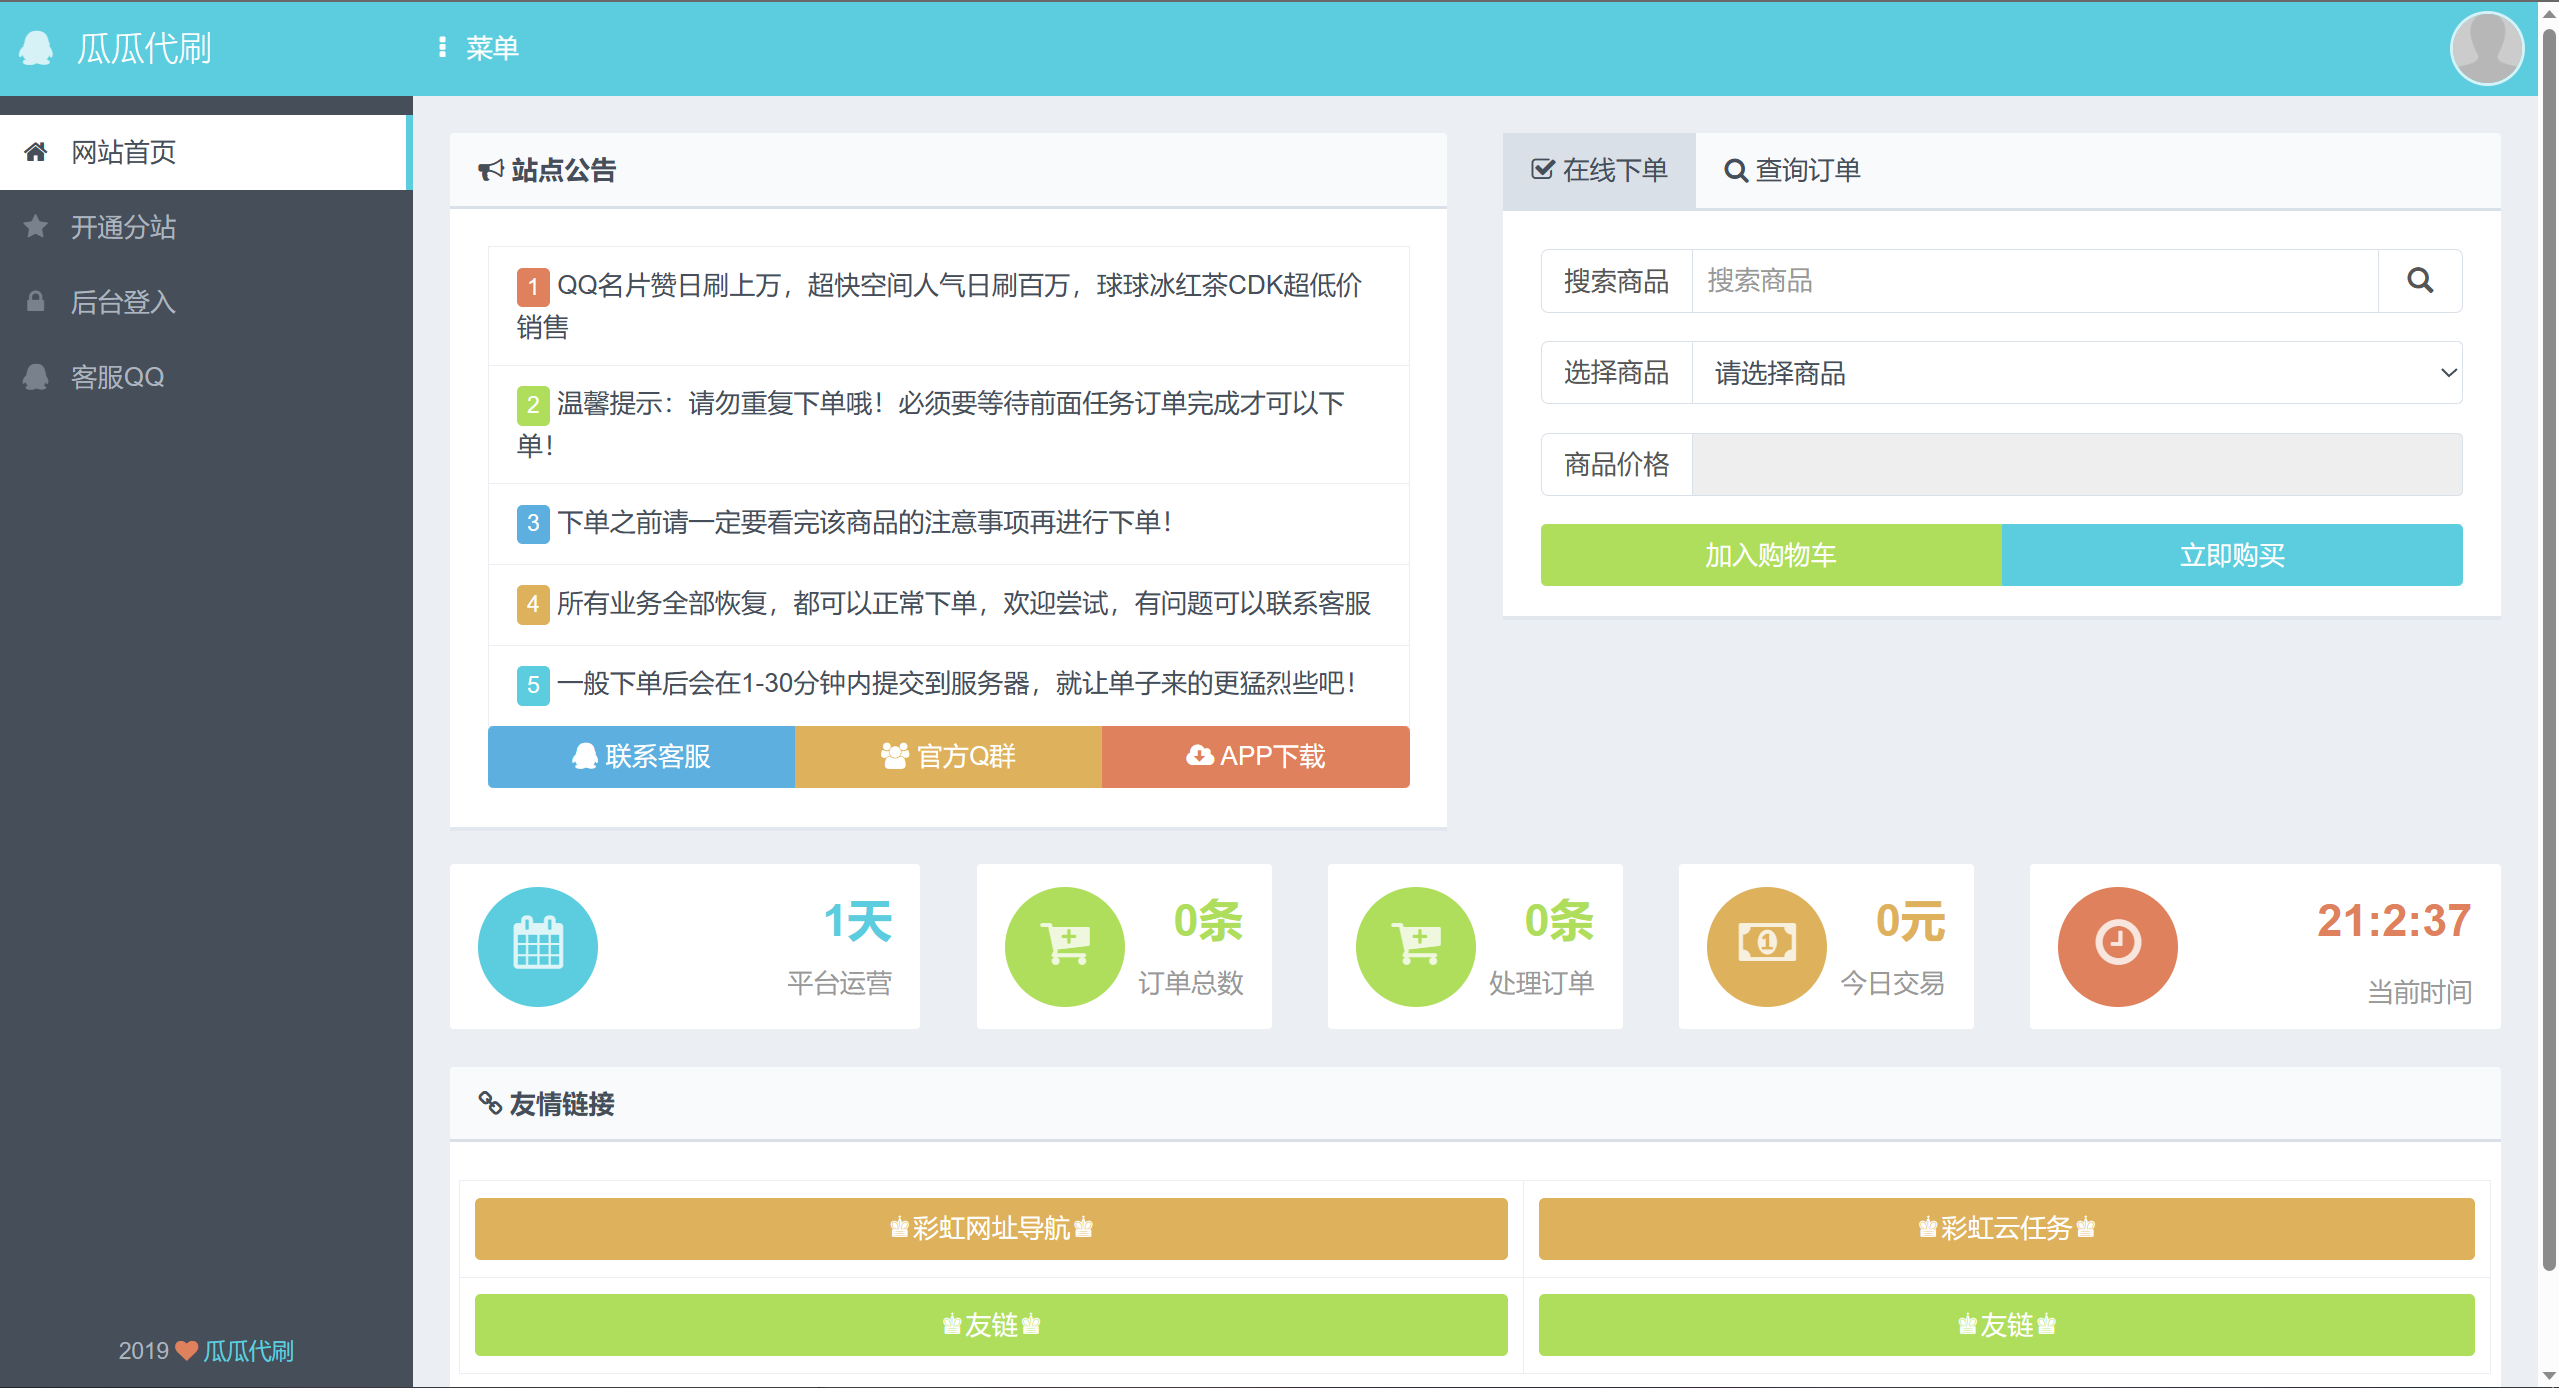Click the penguin logo beside 瓜瓜代刷
The width and height of the screenshot is (2559, 1388).
click(x=36, y=48)
